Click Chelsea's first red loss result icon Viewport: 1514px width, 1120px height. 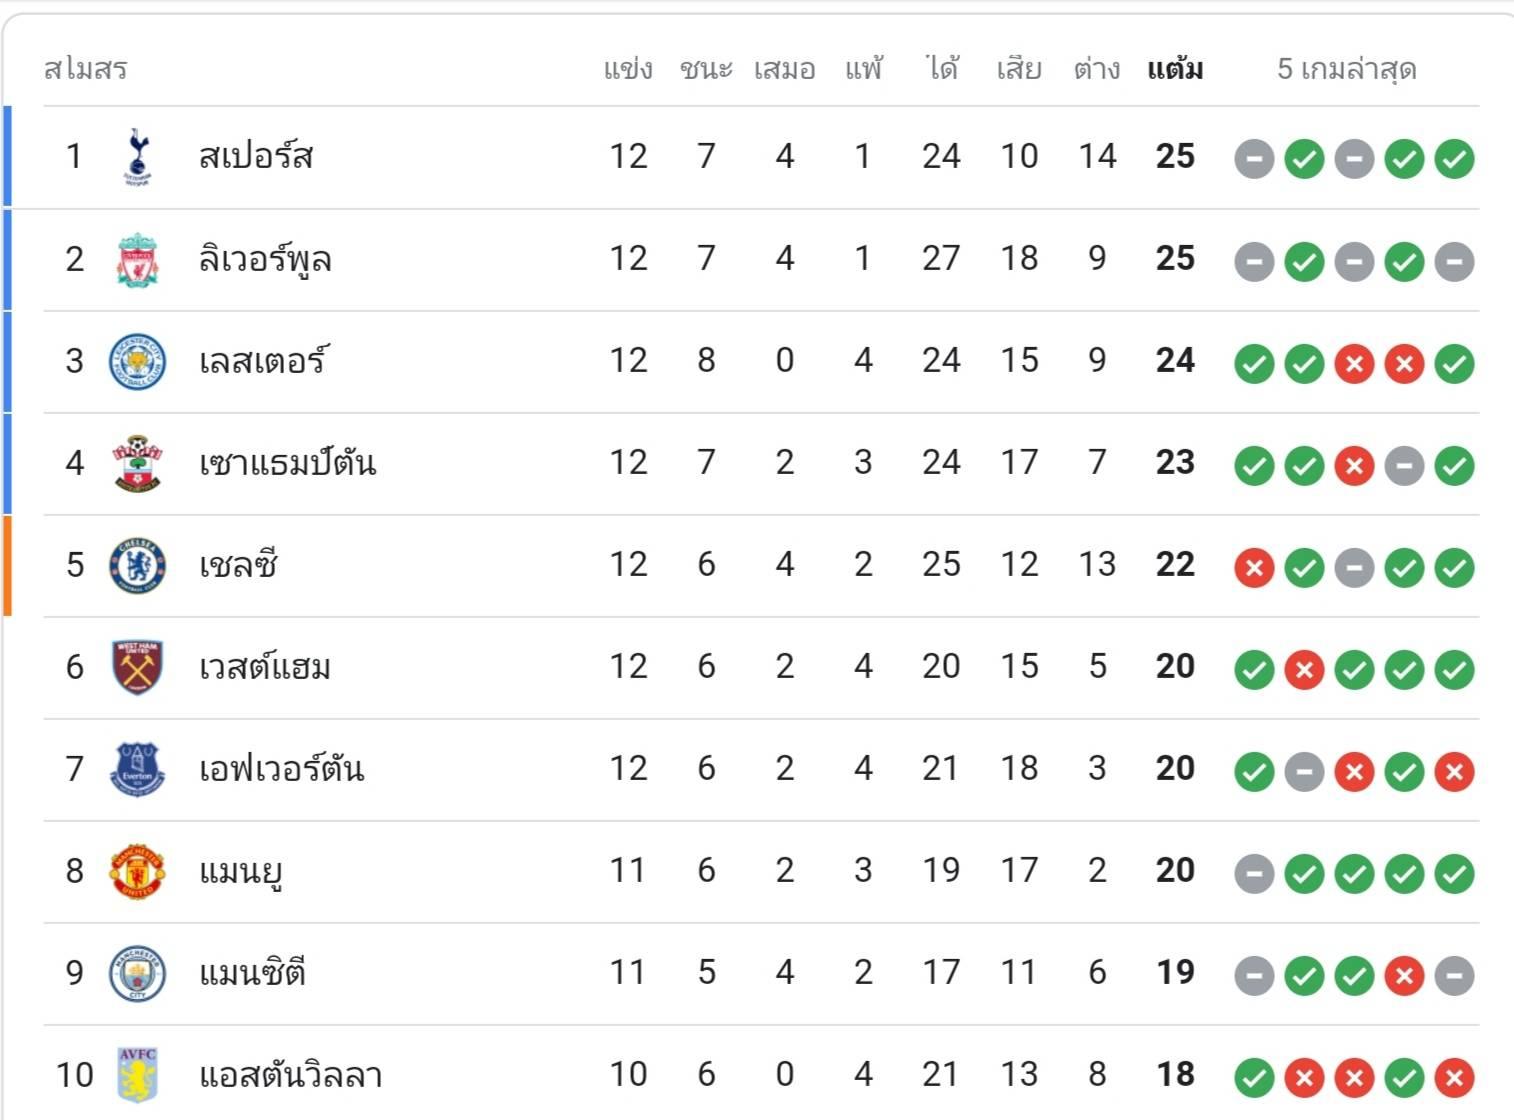click(x=1254, y=568)
